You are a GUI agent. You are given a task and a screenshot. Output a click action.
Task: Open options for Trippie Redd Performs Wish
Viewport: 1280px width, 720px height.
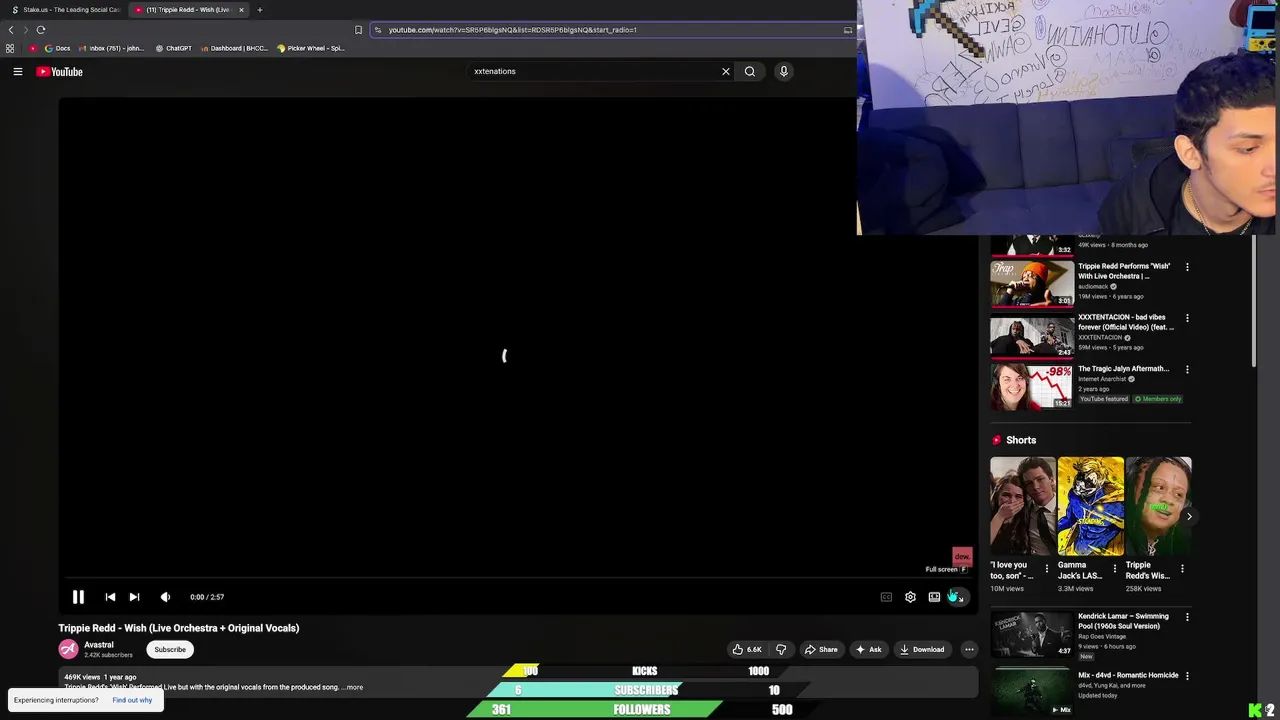tap(1187, 267)
